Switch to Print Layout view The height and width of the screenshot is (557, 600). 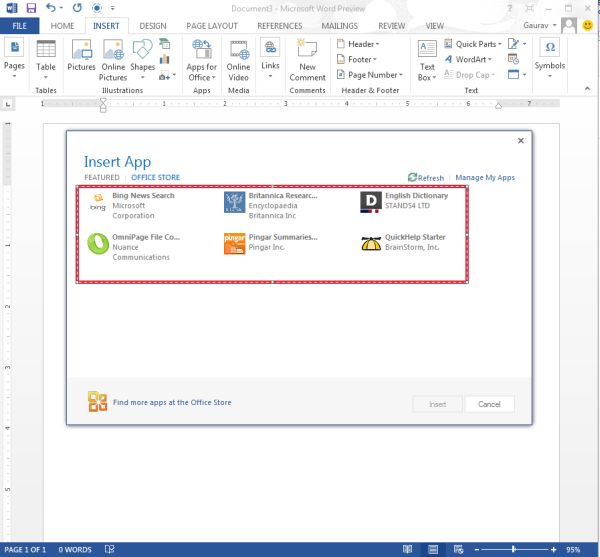[x=433, y=549]
